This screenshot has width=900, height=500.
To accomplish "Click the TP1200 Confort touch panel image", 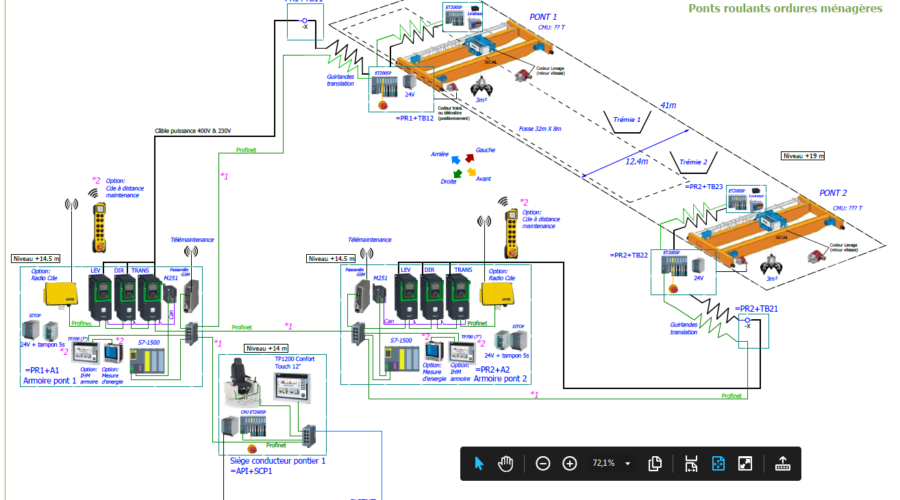I will [x=292, y=387].
